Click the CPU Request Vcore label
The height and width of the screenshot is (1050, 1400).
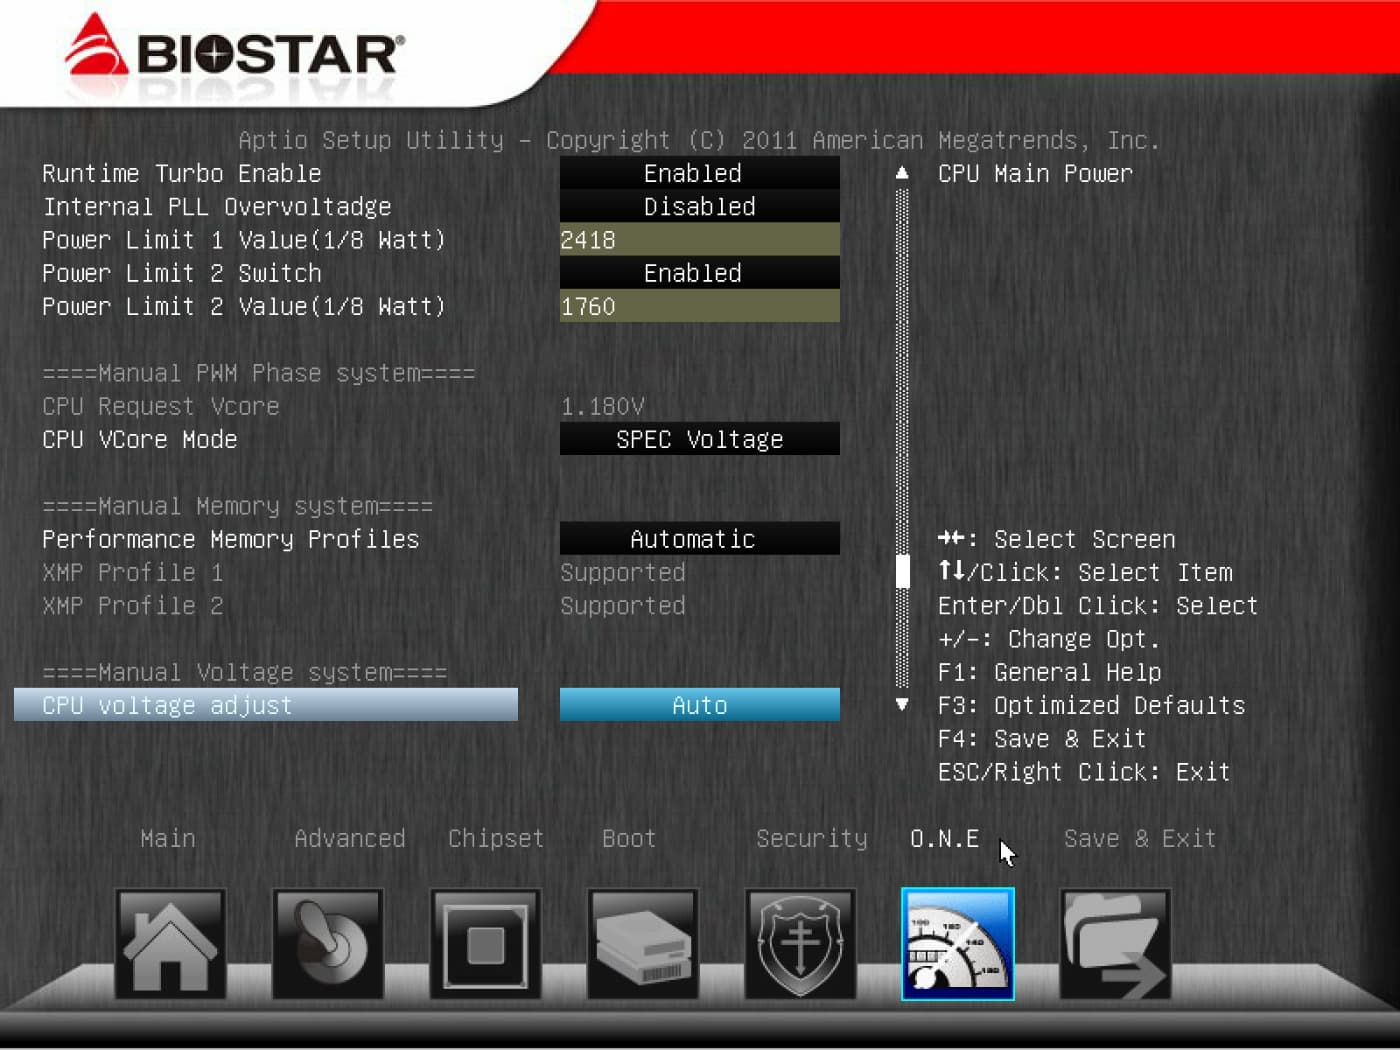[161, 406]
